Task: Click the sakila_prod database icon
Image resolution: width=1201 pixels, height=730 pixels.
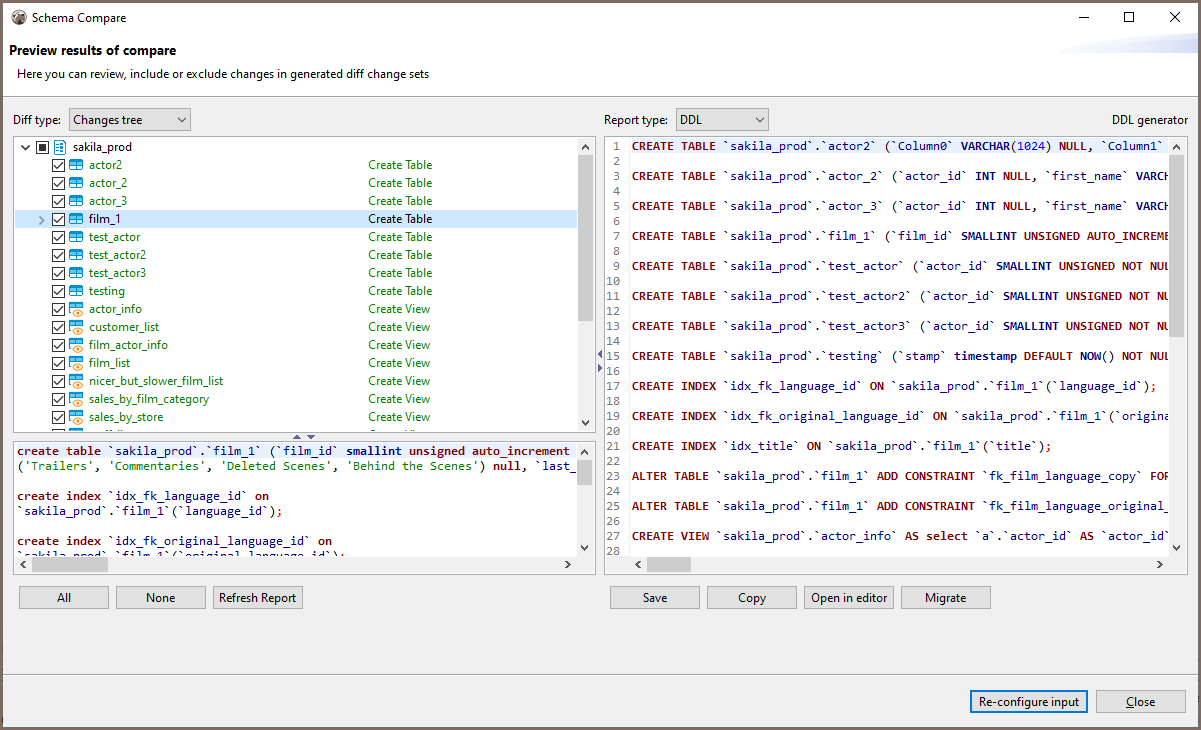Action: (x=59, y=147)
